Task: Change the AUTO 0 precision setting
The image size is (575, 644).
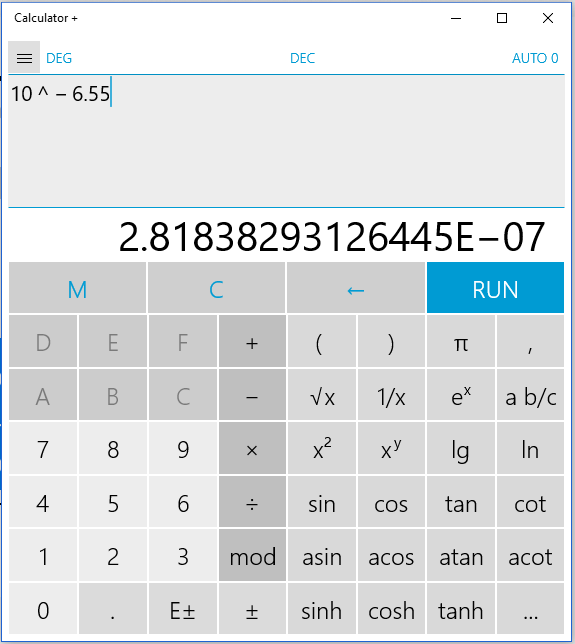Action: (x=535, y=58)
